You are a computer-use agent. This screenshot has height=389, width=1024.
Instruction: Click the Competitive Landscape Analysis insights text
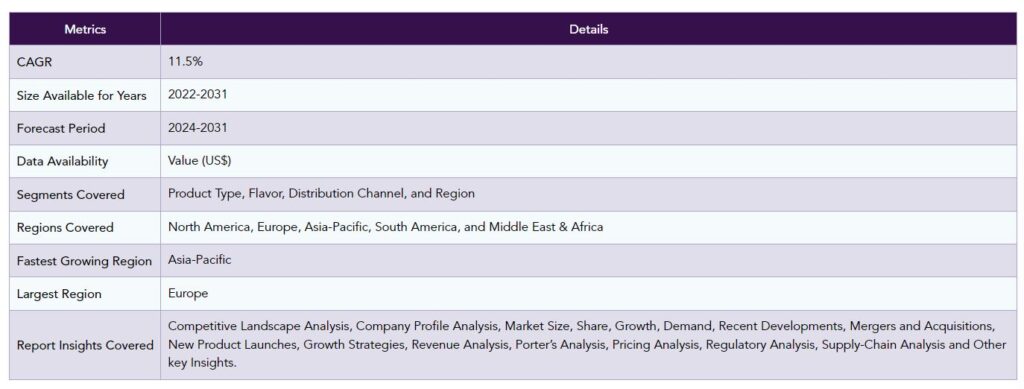pyautogui.click(x=587, y=345)
